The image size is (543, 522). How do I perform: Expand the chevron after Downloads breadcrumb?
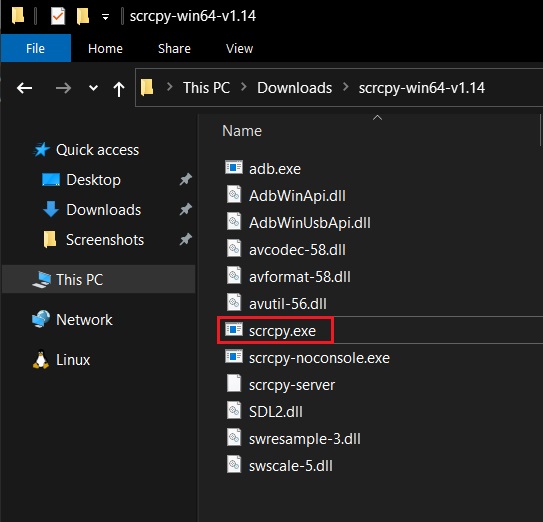point(345,87)
